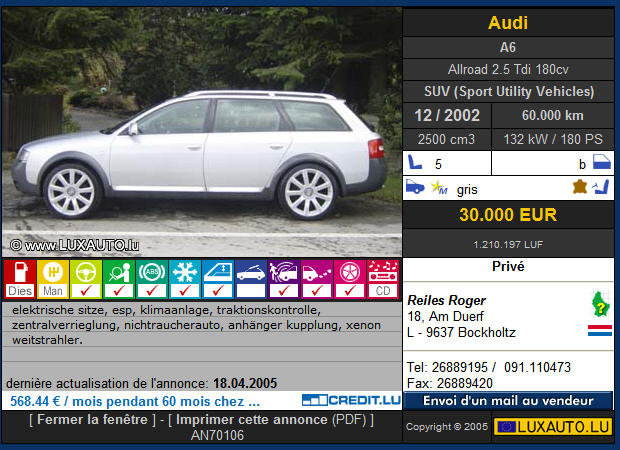Image resolution: width=620 pixels, height=450 pixels.
Task: Click the CD radio icon
Action: tap(384, 272)
